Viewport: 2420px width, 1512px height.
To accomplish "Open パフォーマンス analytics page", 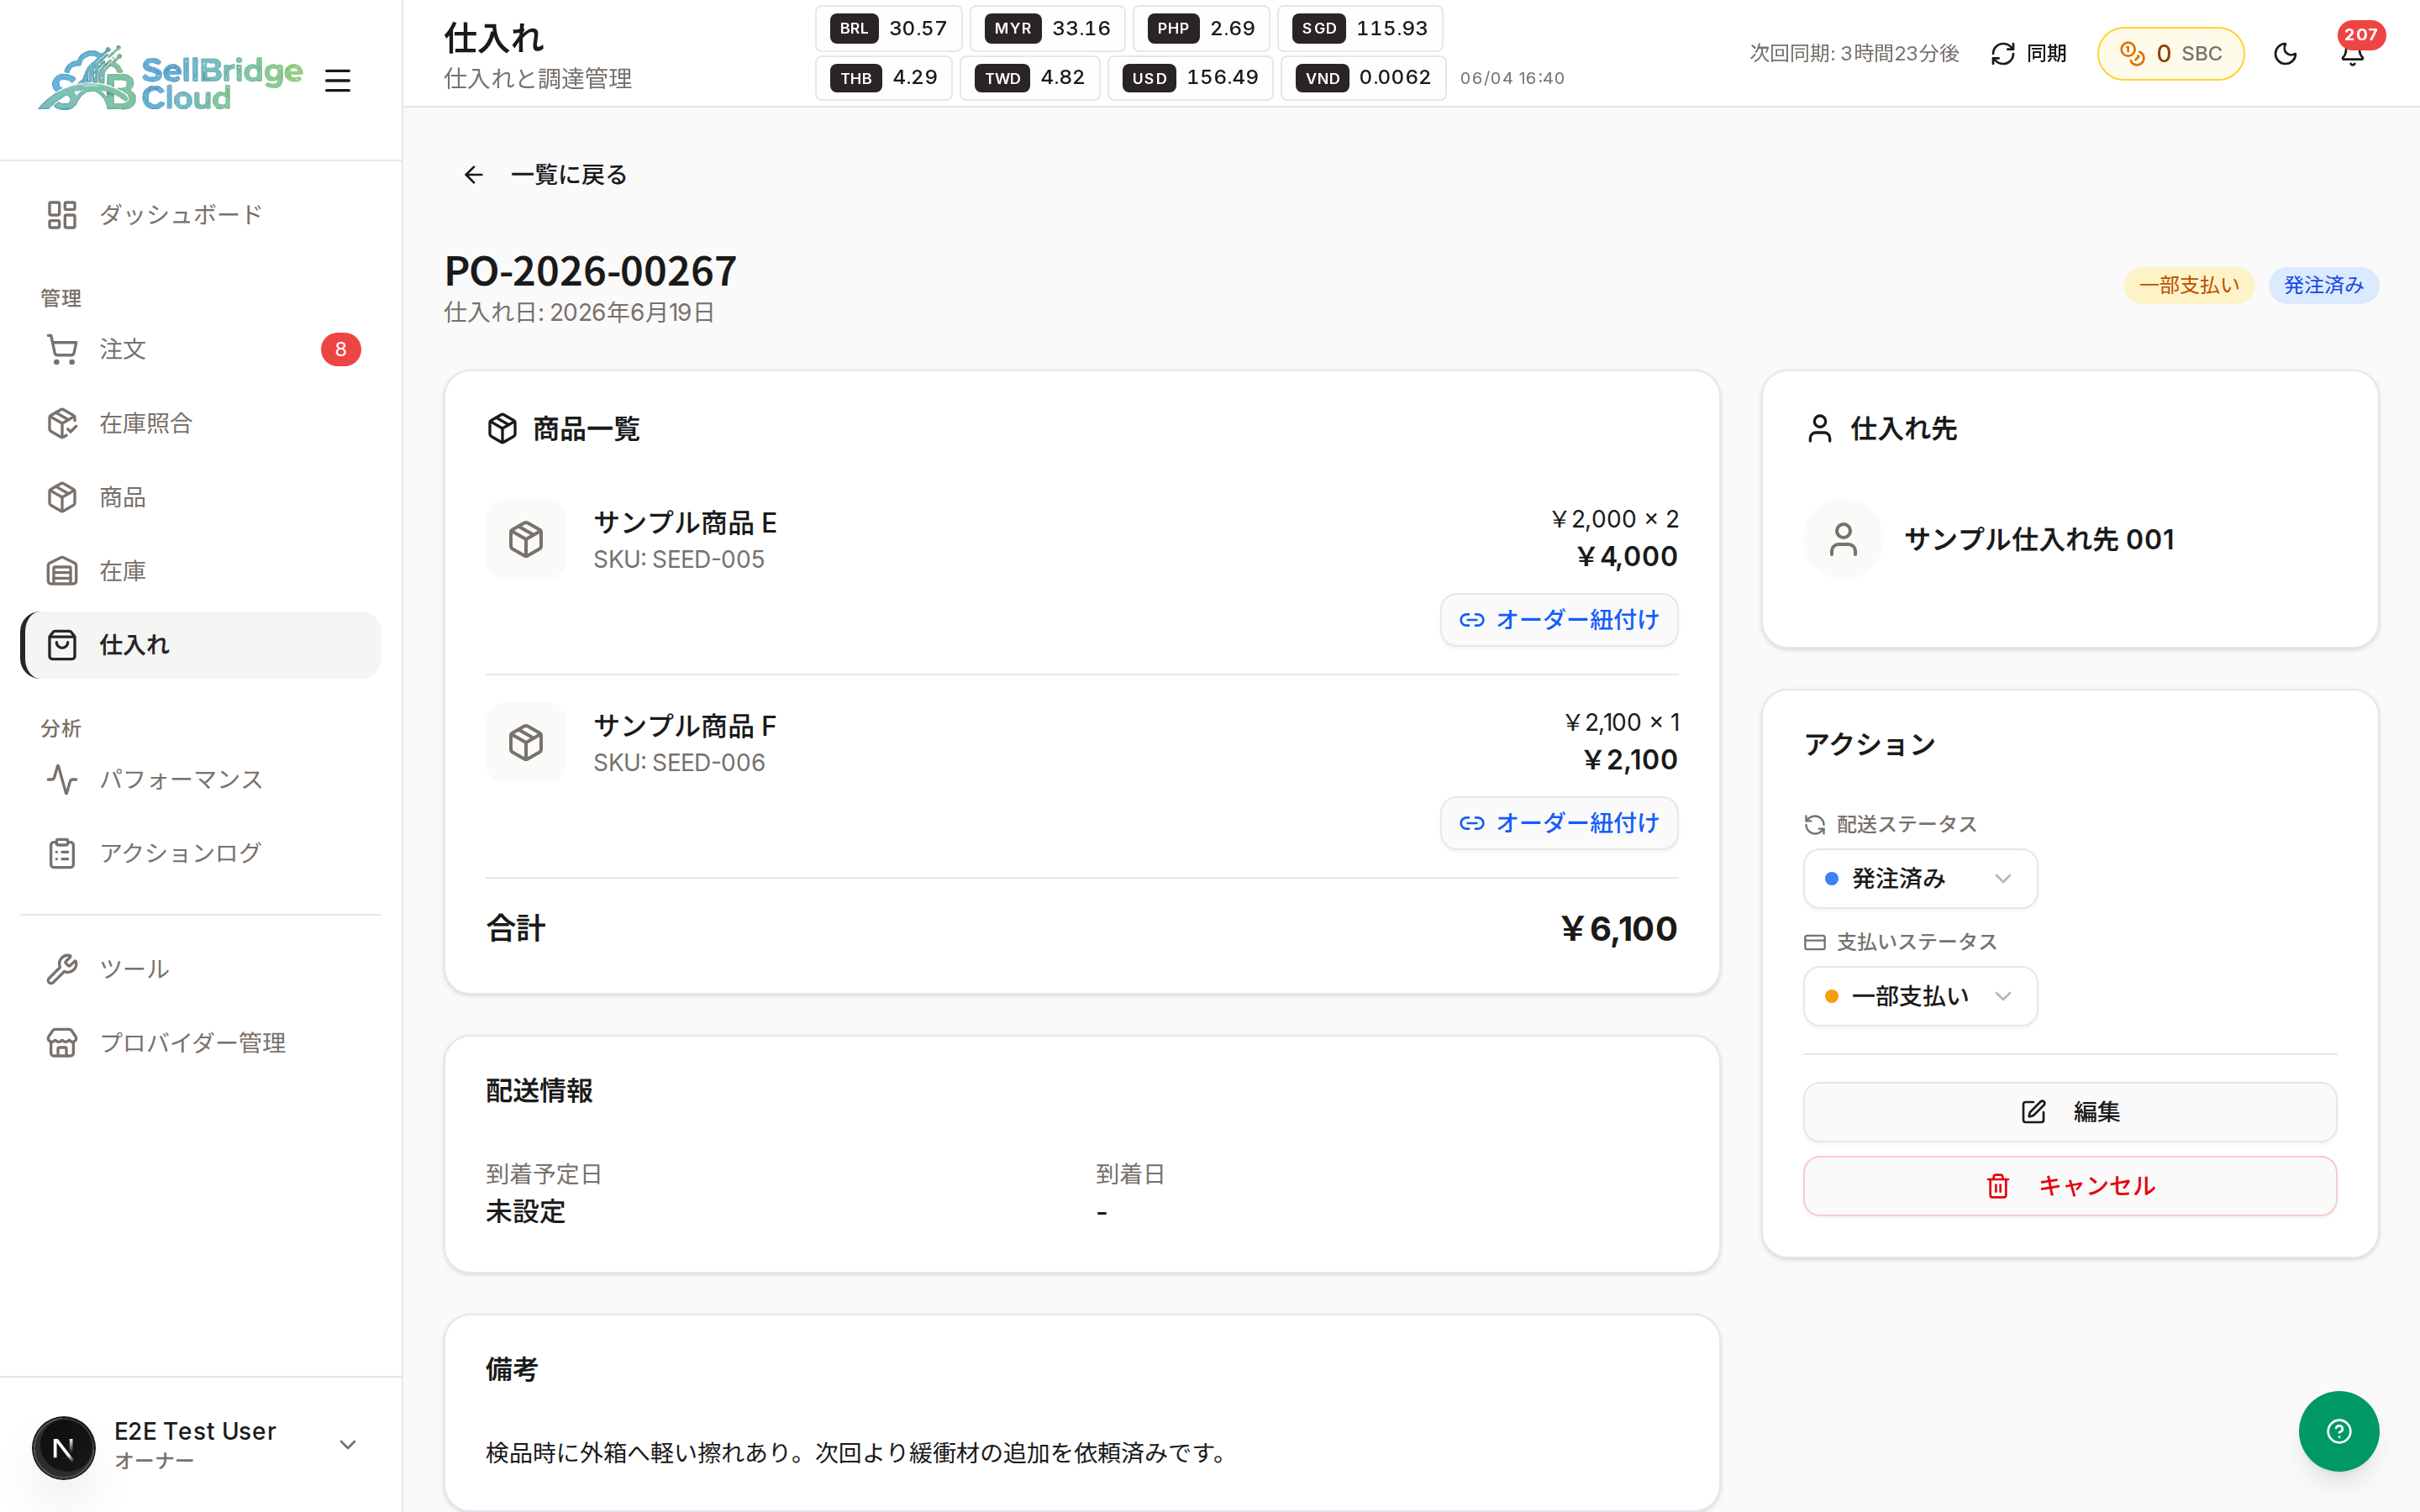I will (x=200, y=779).
